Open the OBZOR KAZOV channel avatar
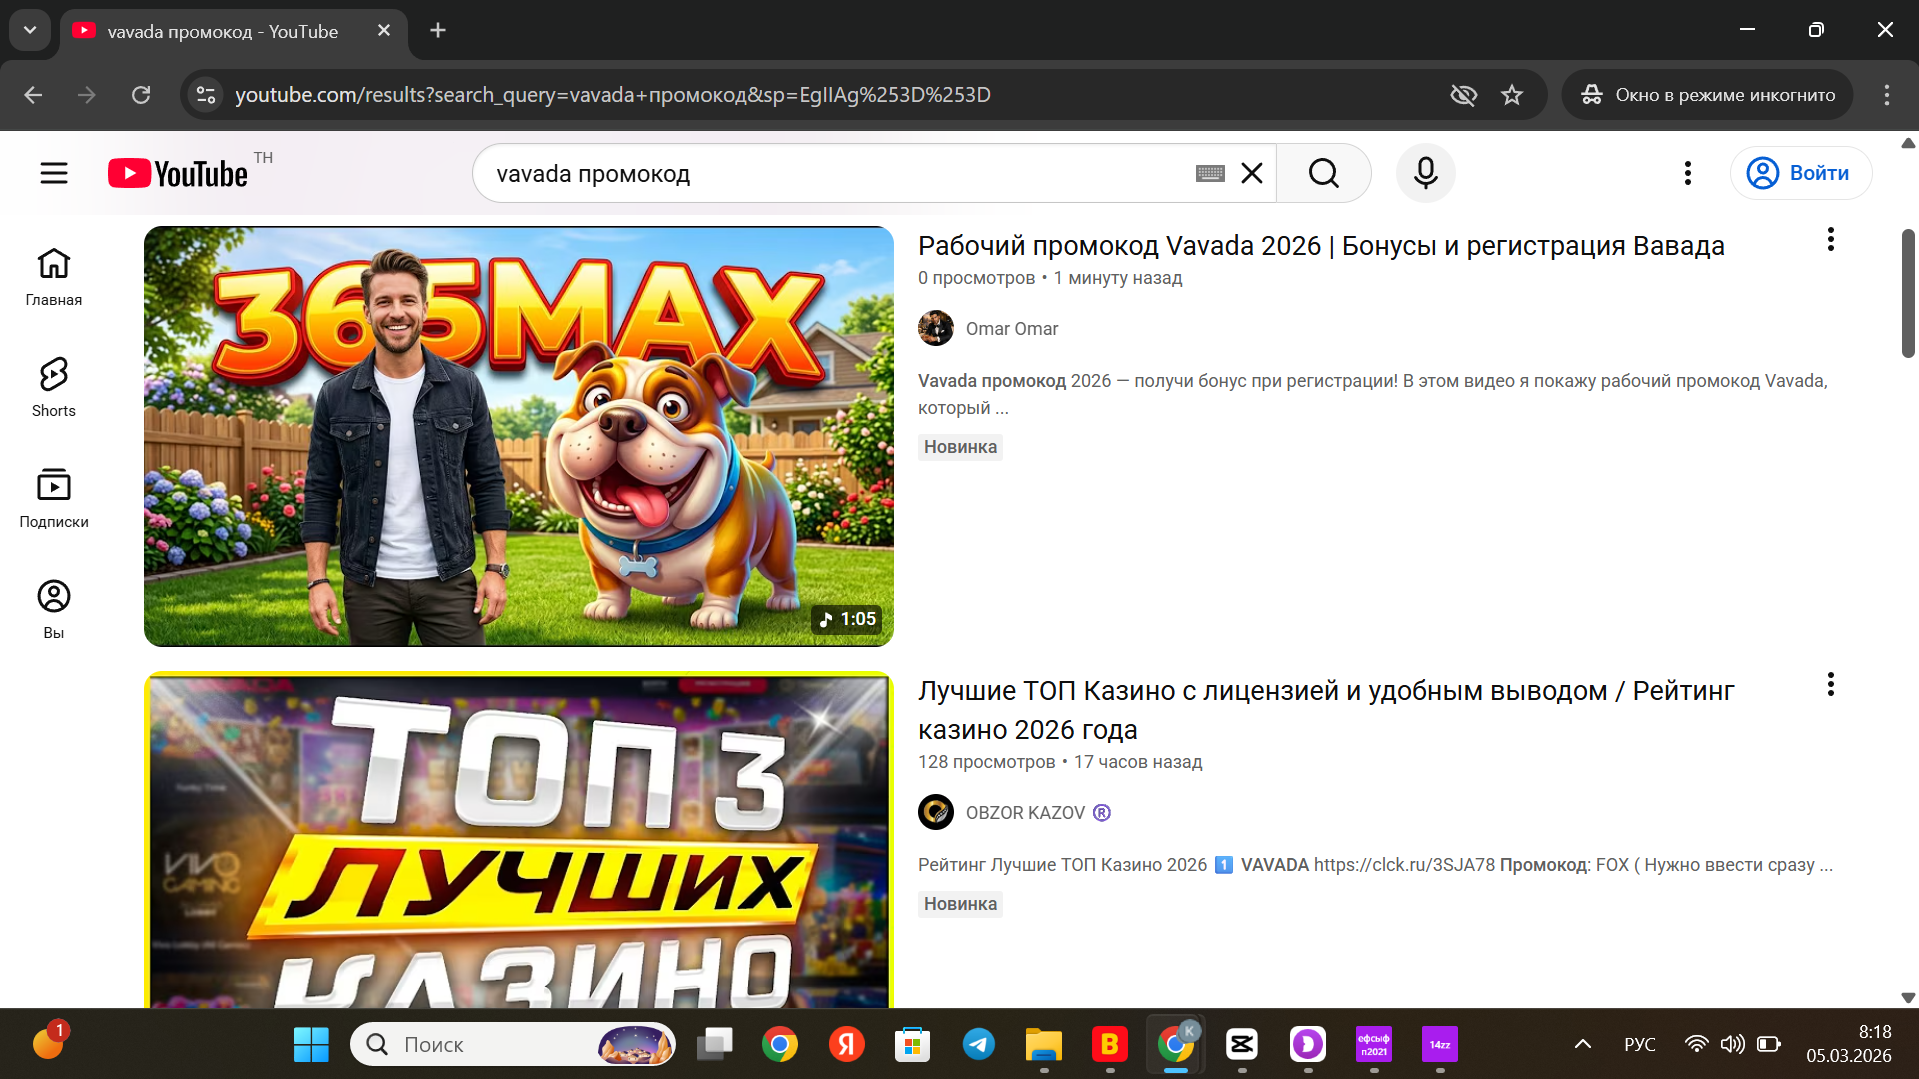This screenshot has height=1079, width=1919. click(x=936, y=812)
